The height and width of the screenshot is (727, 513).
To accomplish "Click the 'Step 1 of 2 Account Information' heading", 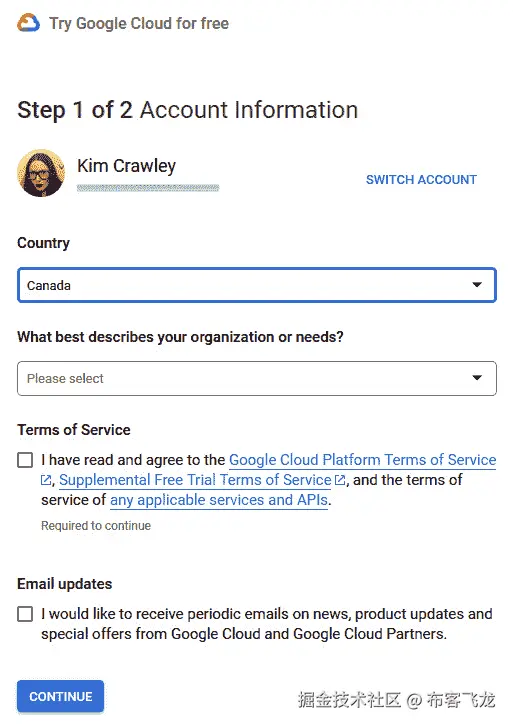I will 187,110.
